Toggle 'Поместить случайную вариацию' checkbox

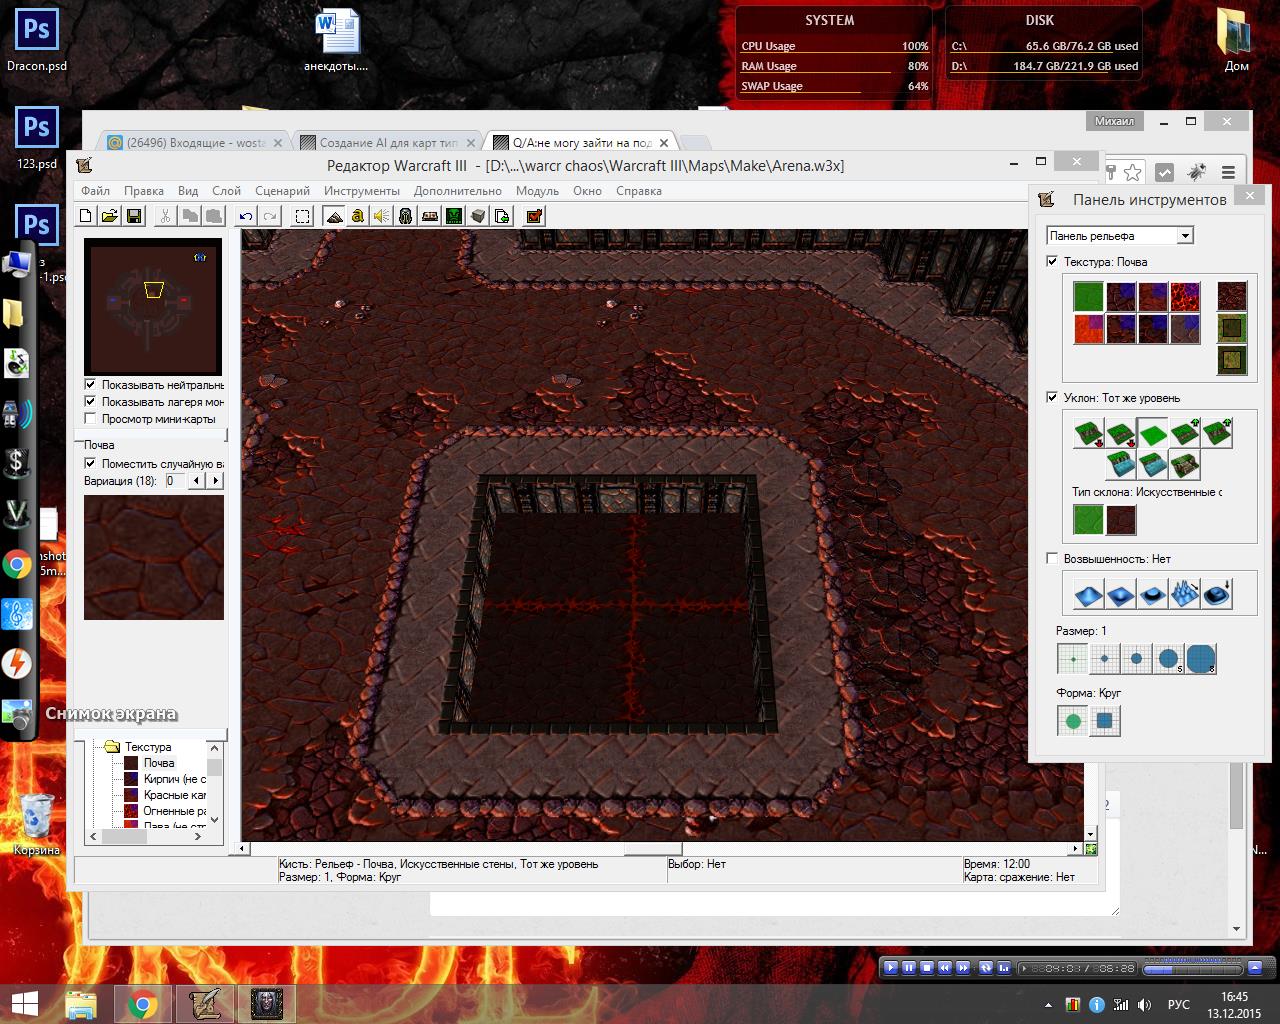(91, 463)
